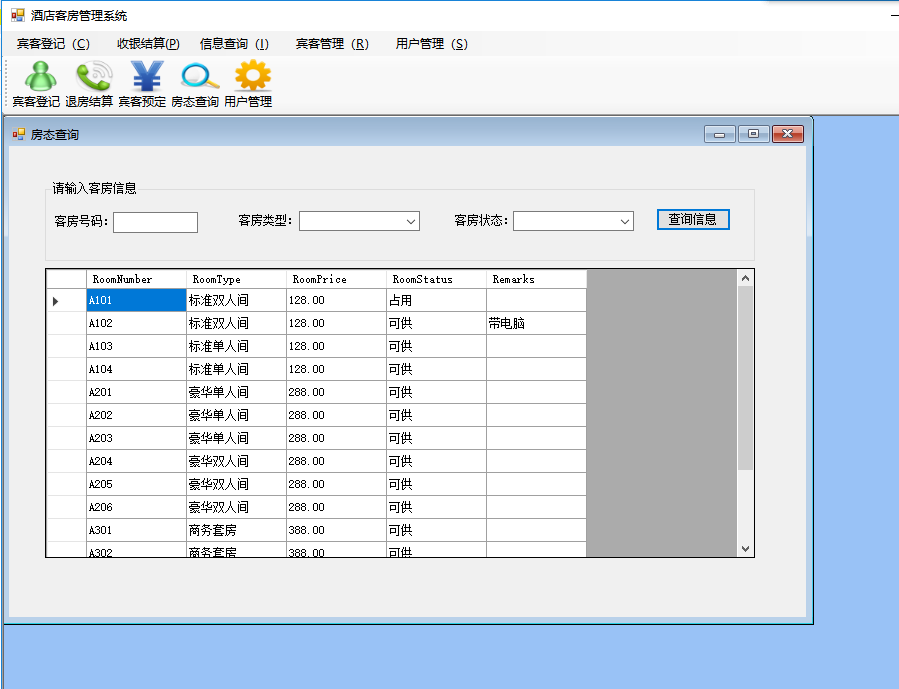899x689 pixels.
Task: Click the Remarks column header
Action: [537, 279]
